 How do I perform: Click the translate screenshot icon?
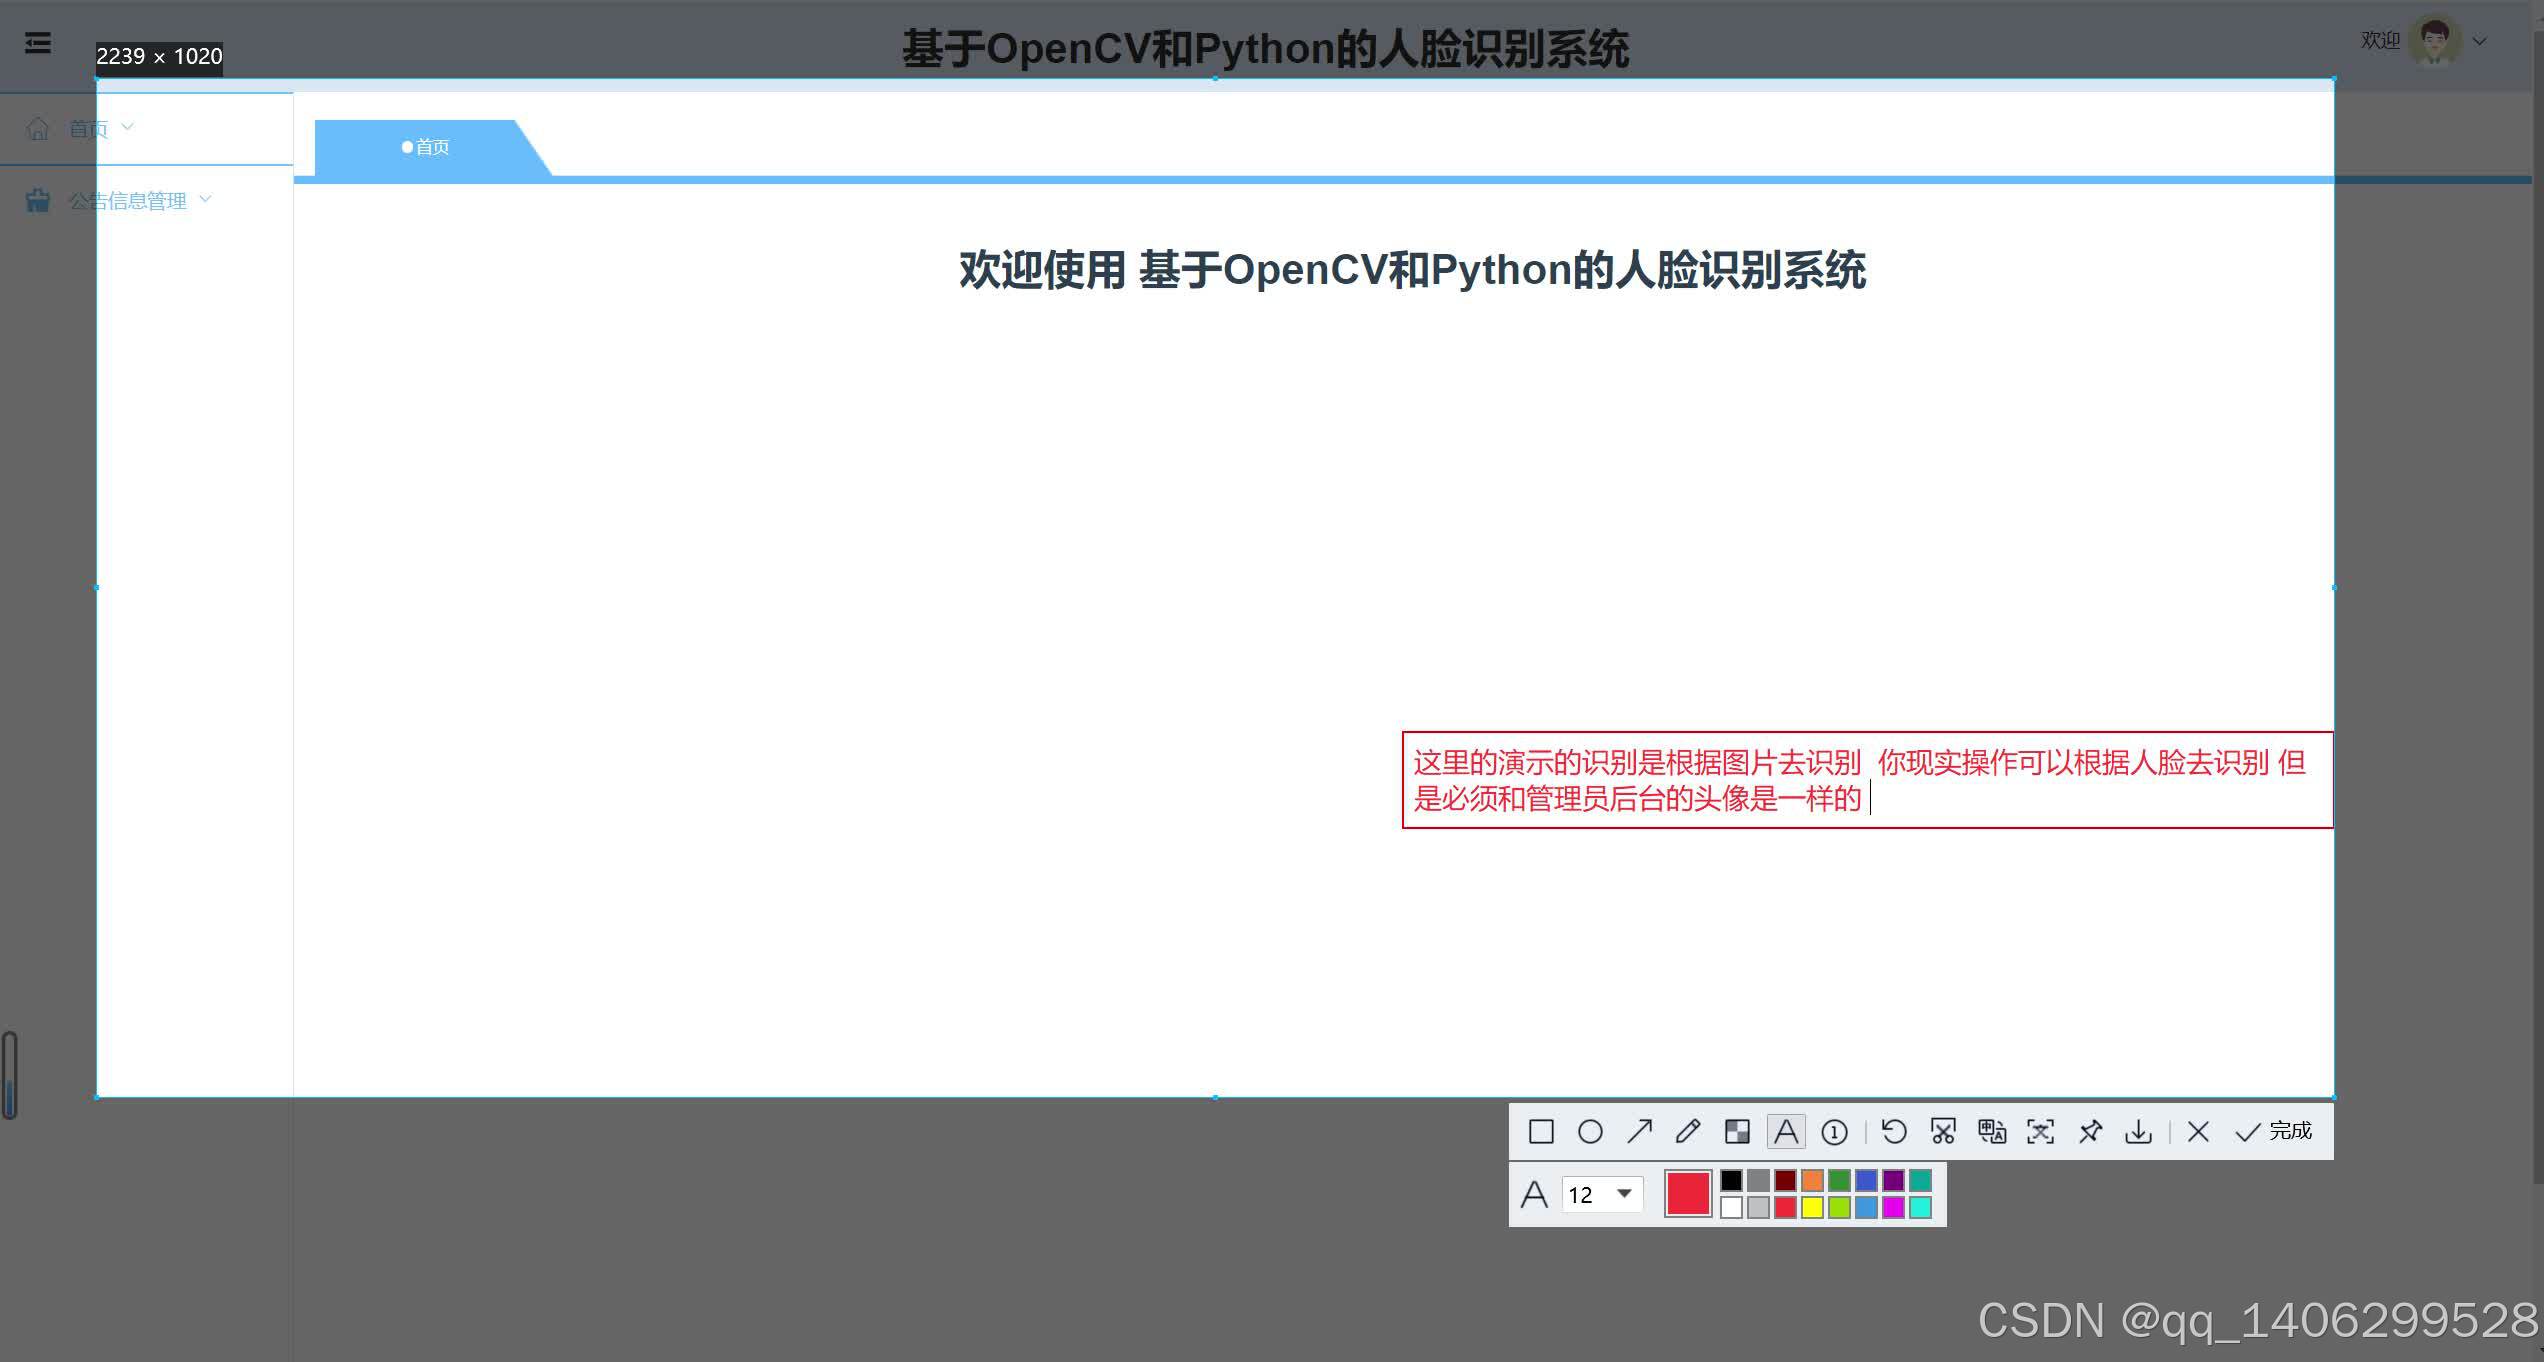point(1991,1131)
